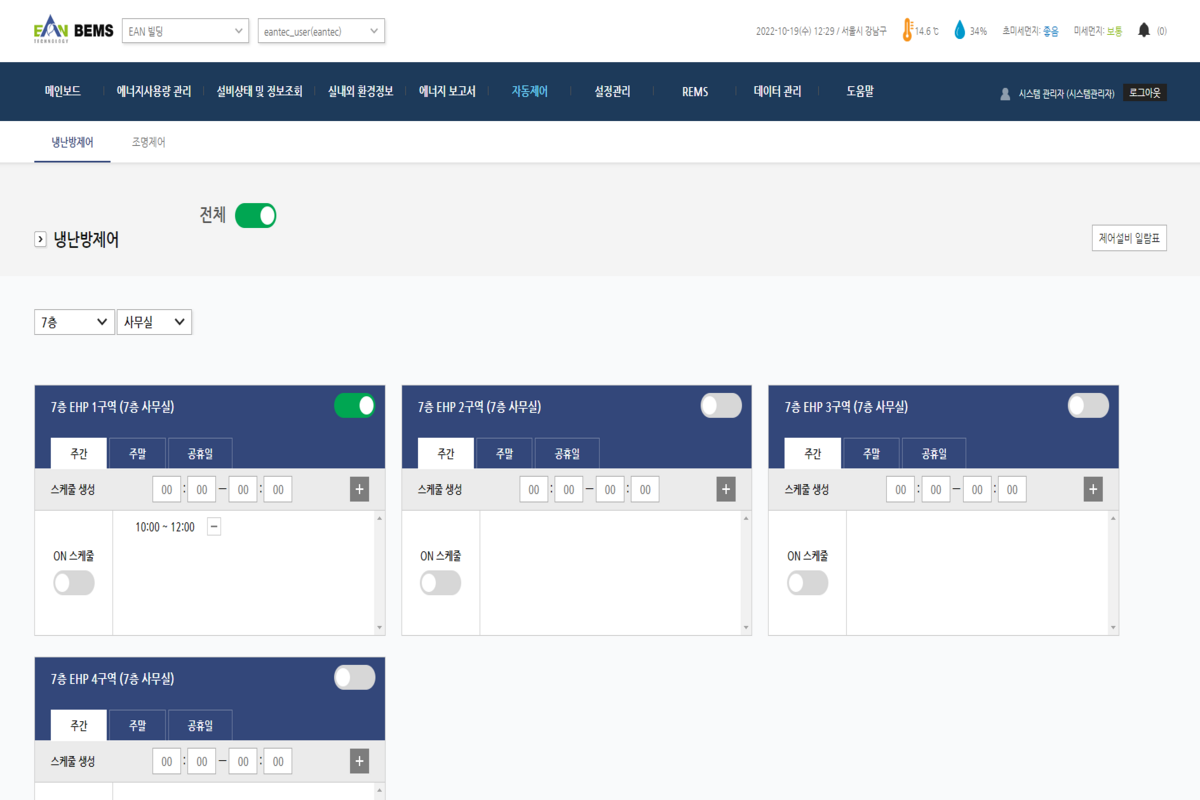The image size is (1200, 800).
Task: Click the thermometer temperature icon
Action: tap(908, 31)
